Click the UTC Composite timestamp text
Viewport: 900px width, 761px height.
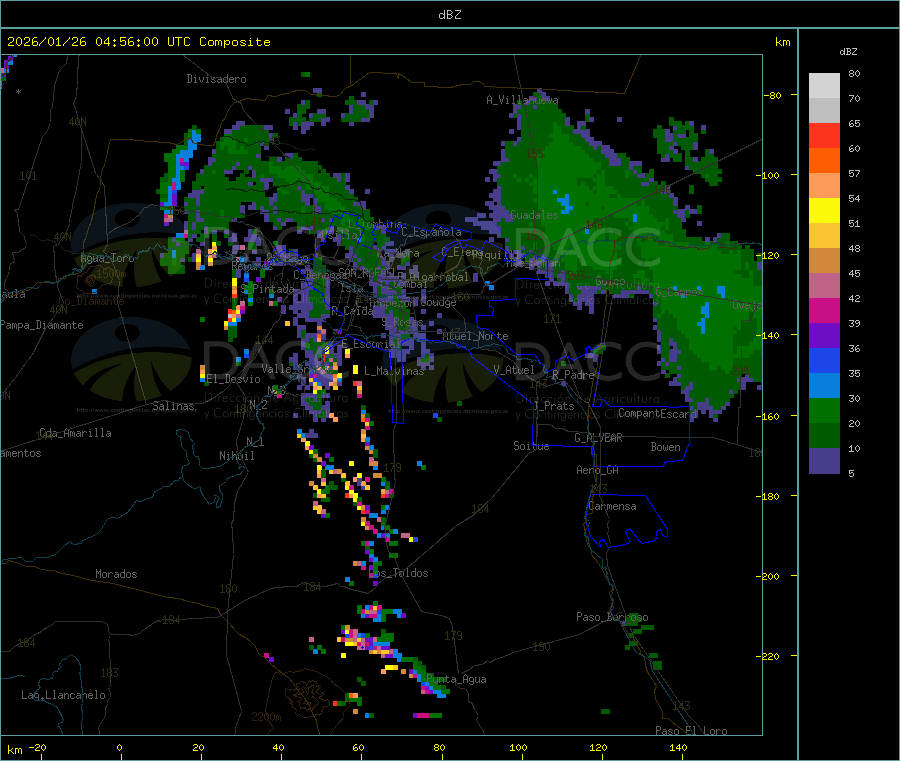(139, 42)
